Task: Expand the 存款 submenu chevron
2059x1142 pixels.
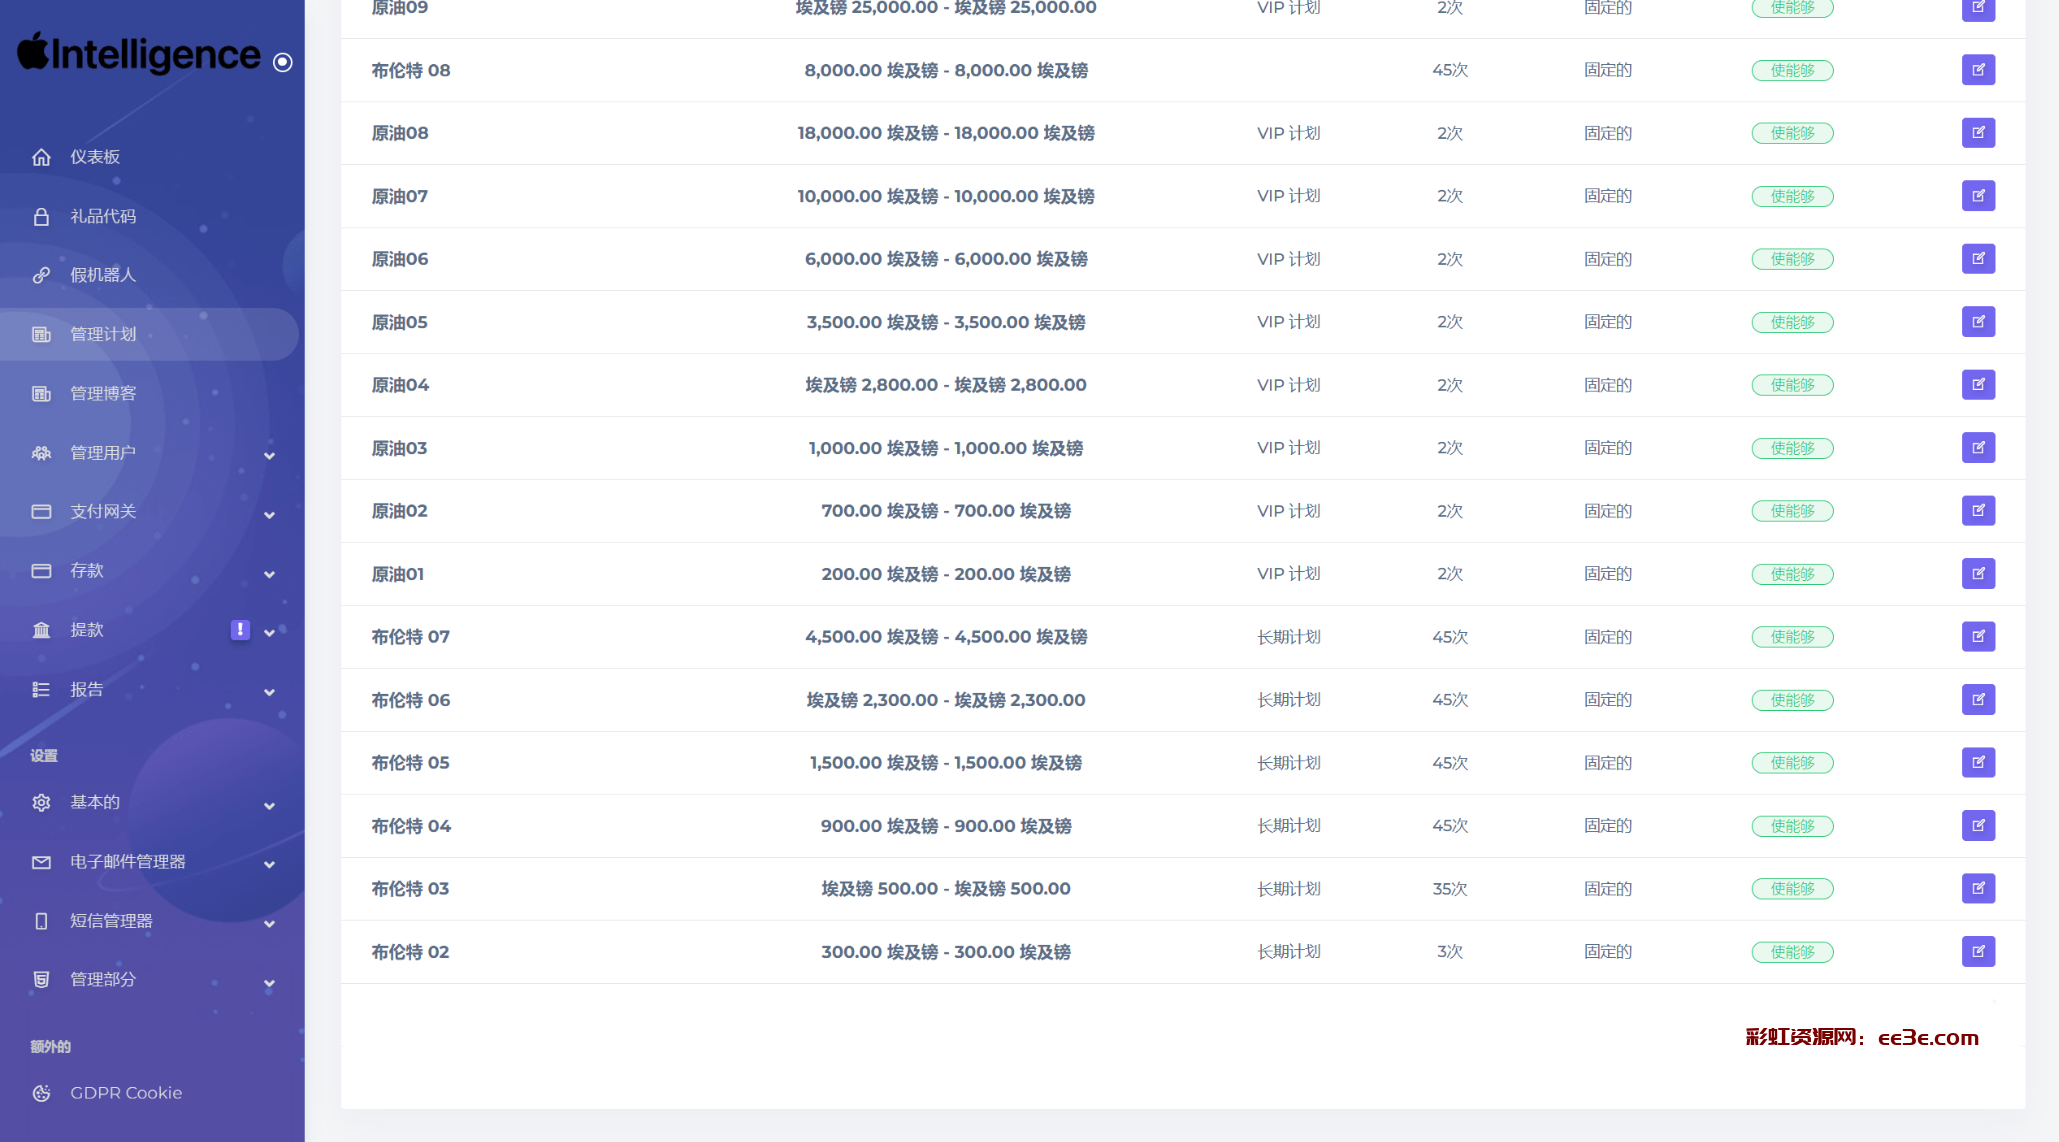Action: tap(269, 574)
